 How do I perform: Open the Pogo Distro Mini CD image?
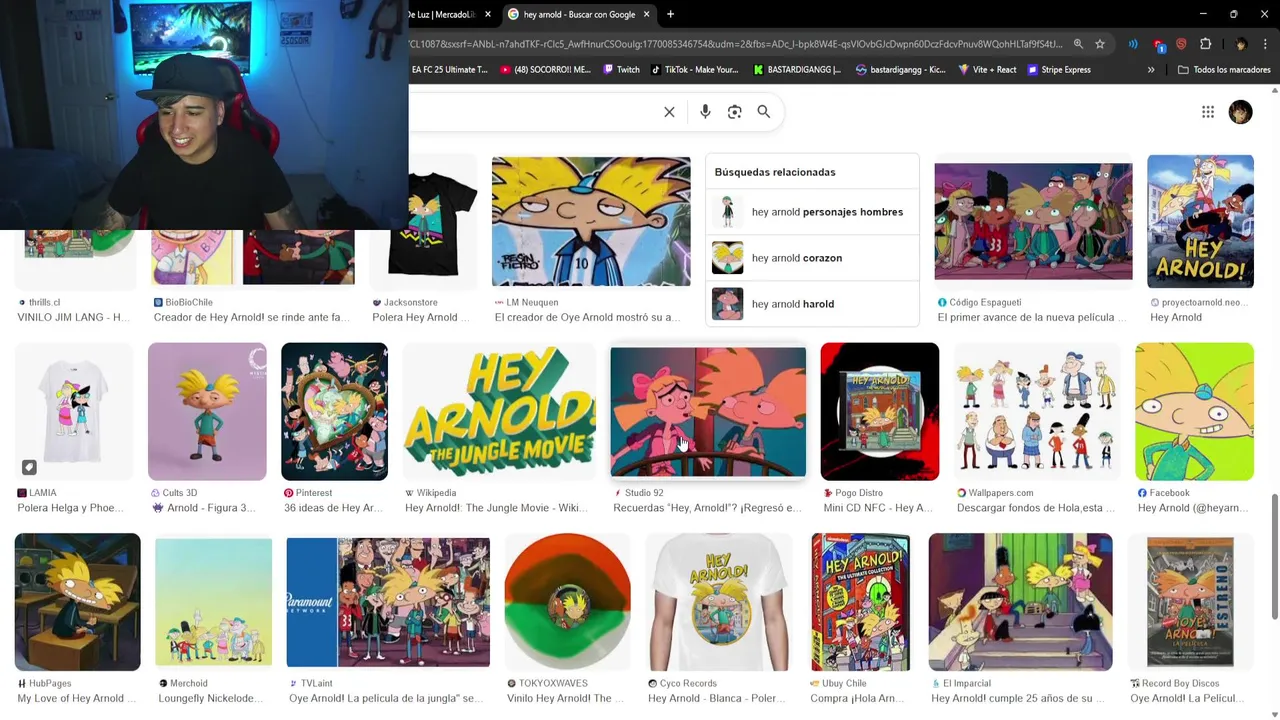coord(879,411)
